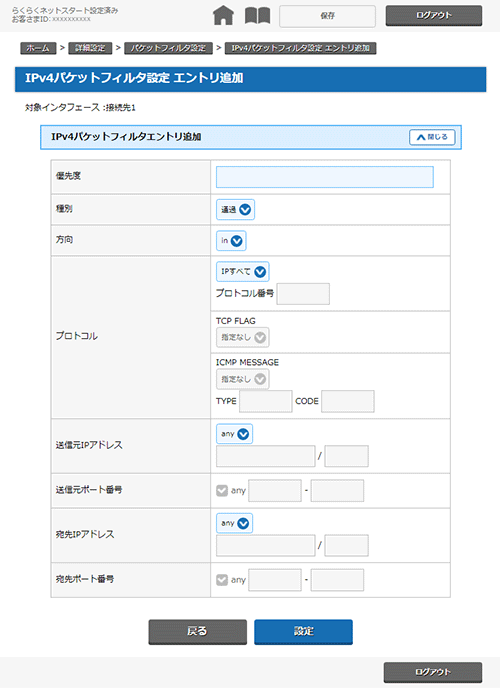The width and height of the screenshot is (500, 690).
Task: Click 宛先IPアドレス address input field
Action: pyautogui.click(x=265, y=546)
